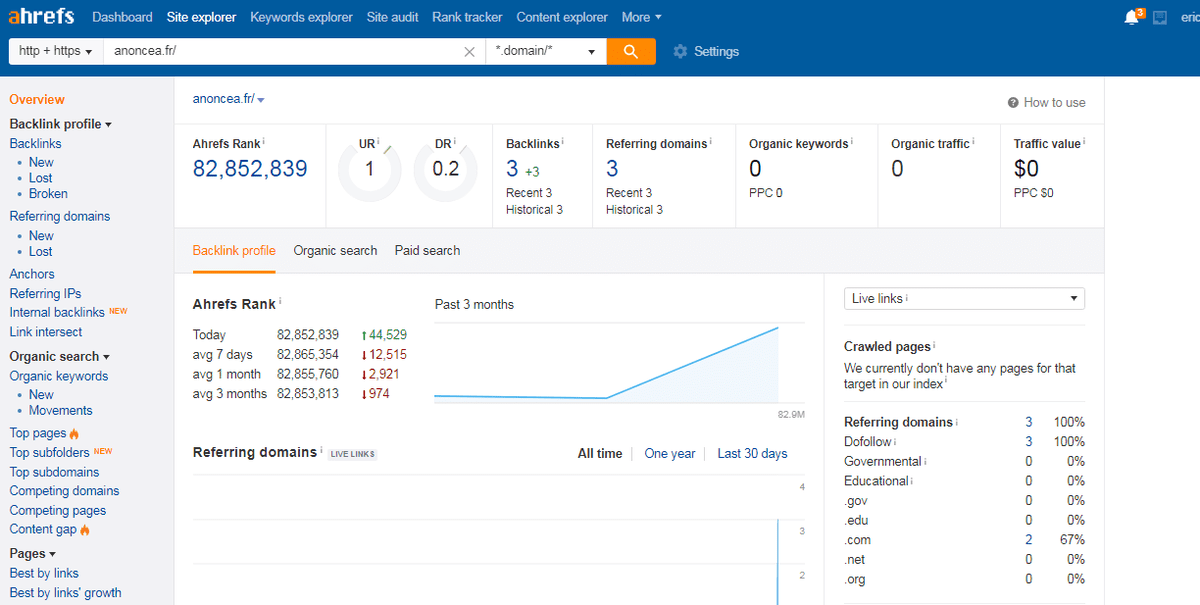Click the Past 3 months rank chart
The image size is (1200, 605).
click(619, 364)
